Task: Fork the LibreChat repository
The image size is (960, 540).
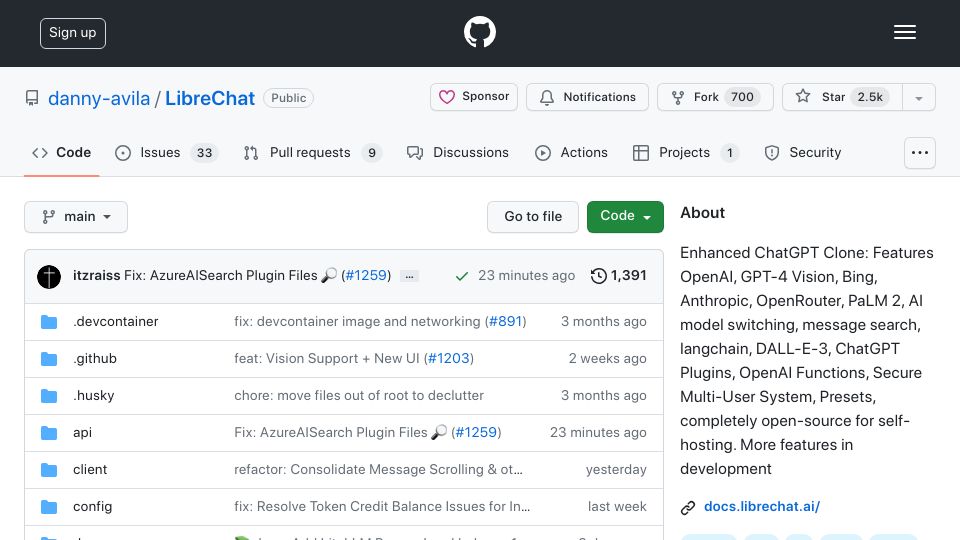Action: [x=715, y=97]
